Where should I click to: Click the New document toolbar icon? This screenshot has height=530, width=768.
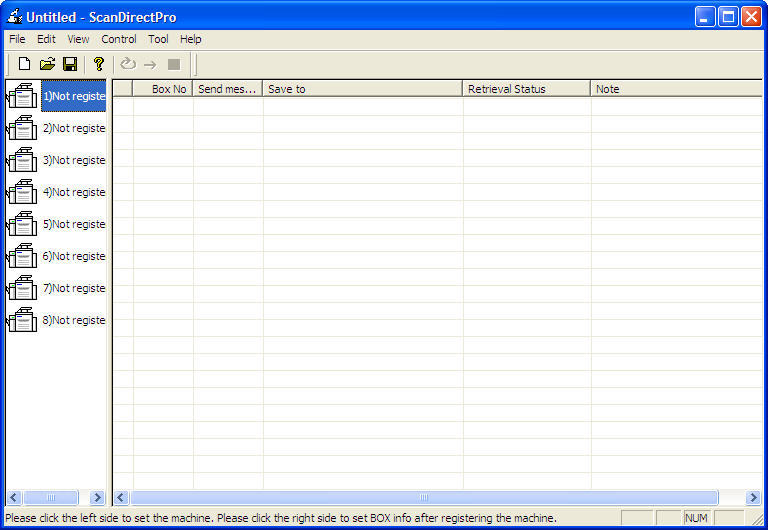(25, 64)
